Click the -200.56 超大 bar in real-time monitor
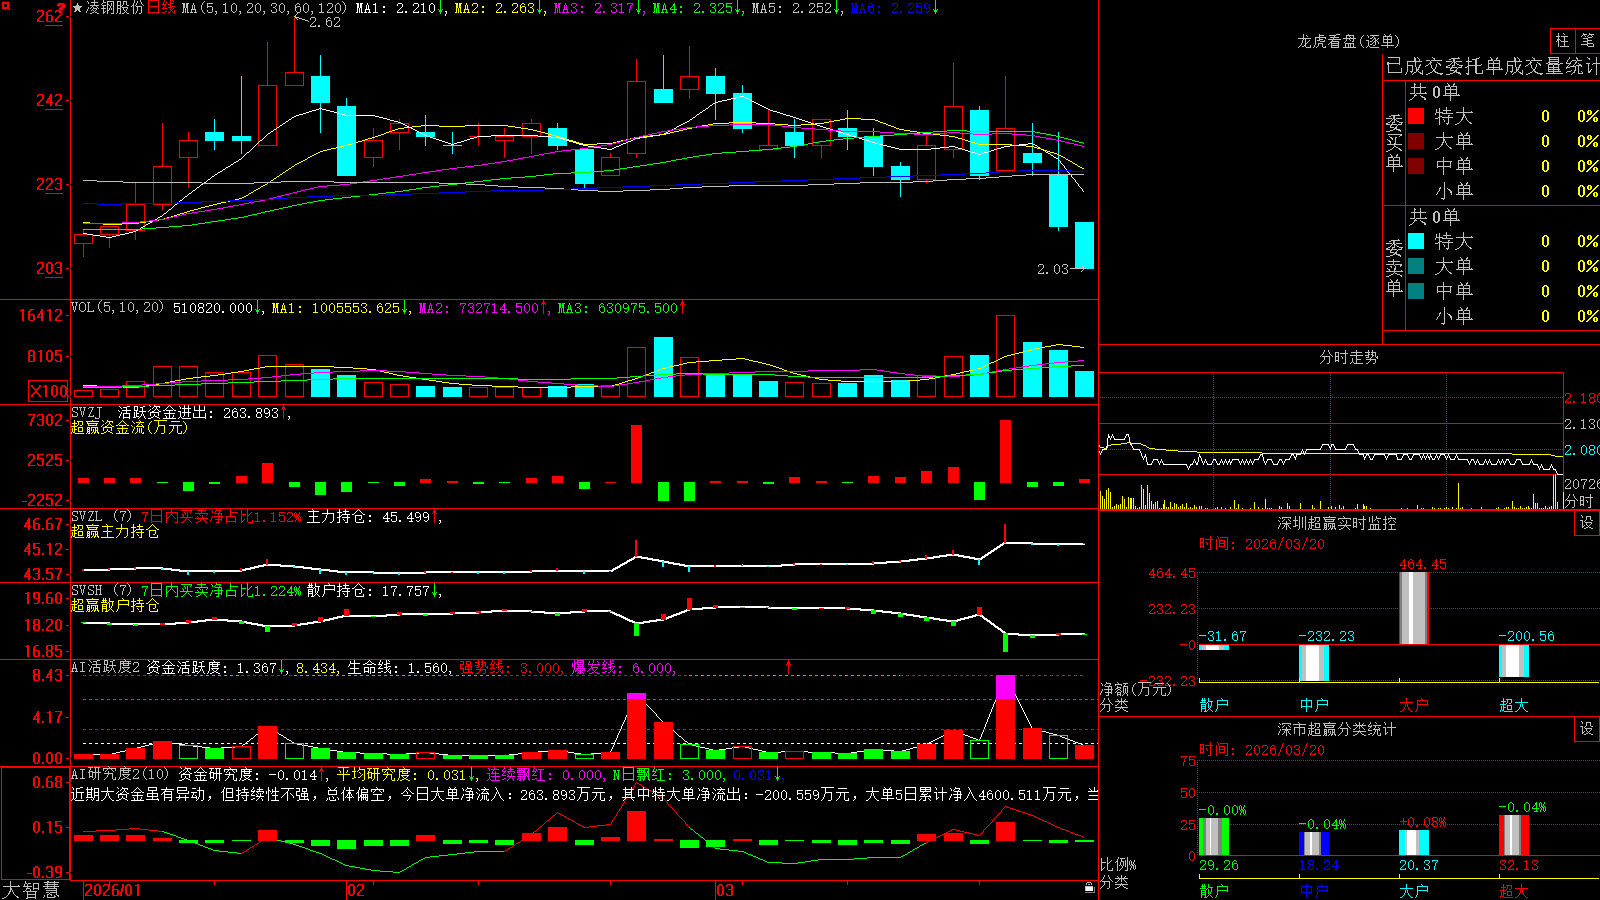 coord(1514,661)
